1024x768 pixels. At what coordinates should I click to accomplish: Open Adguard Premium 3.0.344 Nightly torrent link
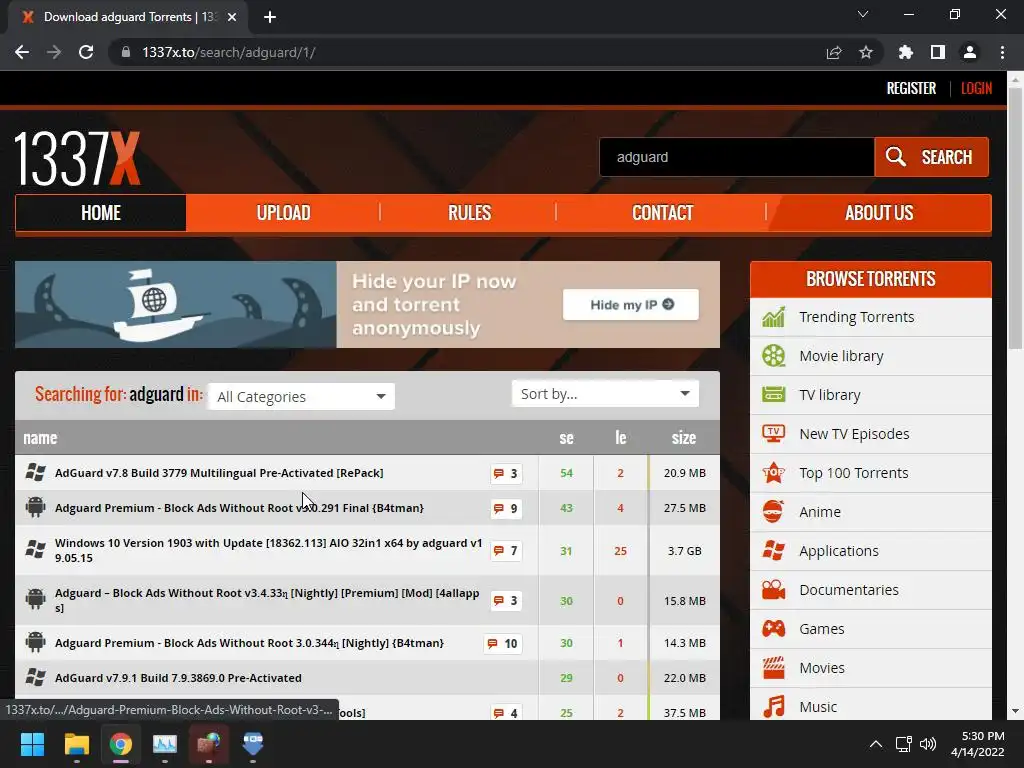click(x=249, y=643)
